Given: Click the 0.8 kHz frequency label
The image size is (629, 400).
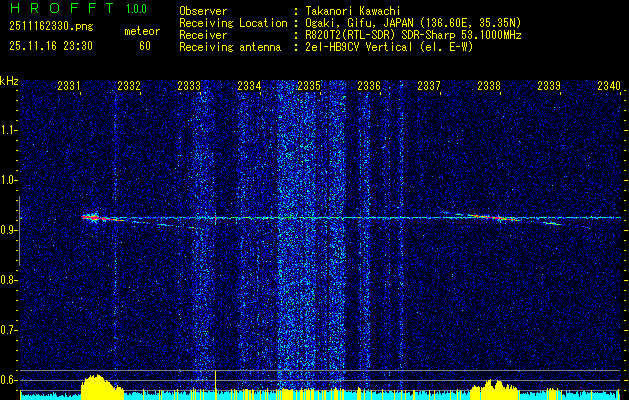Looking at the screenshot, I should [8, 280].
